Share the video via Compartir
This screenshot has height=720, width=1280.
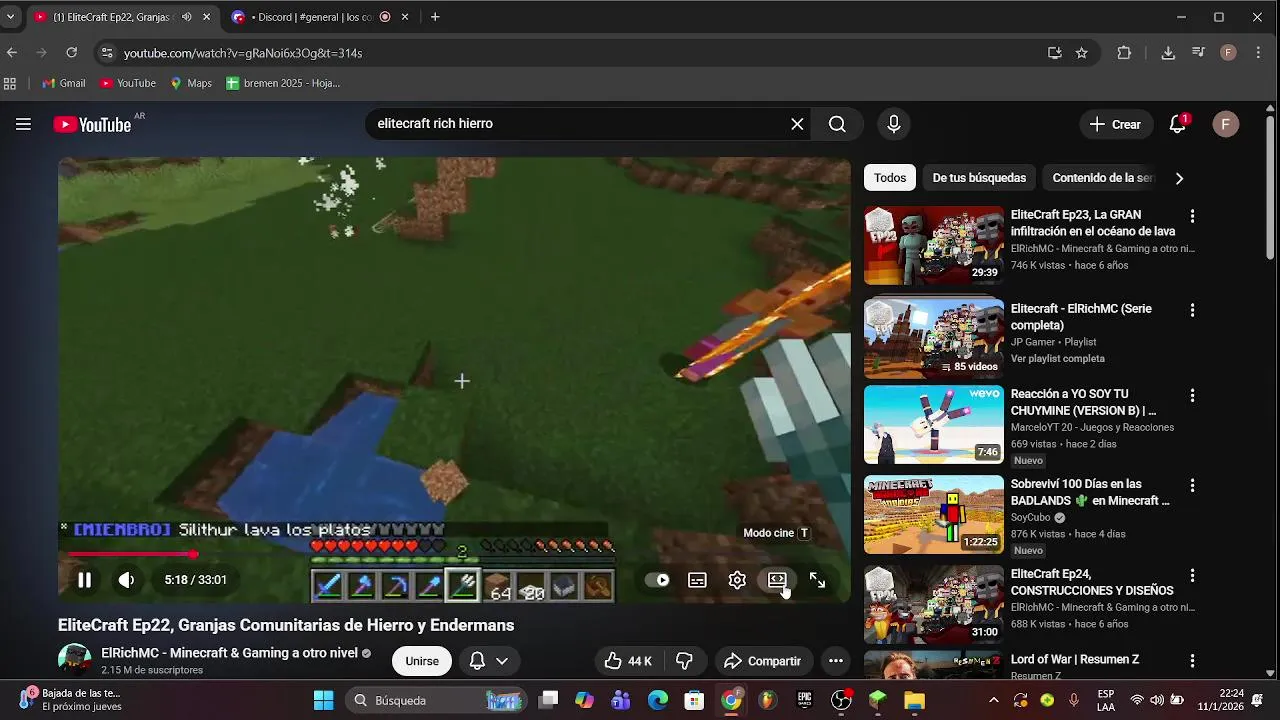click(x=762, y=661)
